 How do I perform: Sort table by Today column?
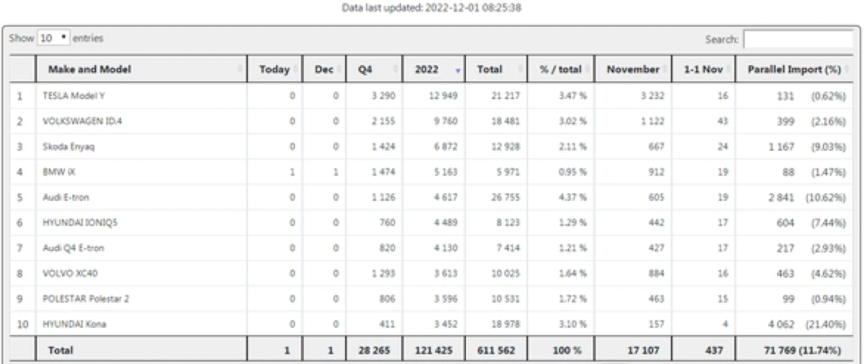[274, 70]
